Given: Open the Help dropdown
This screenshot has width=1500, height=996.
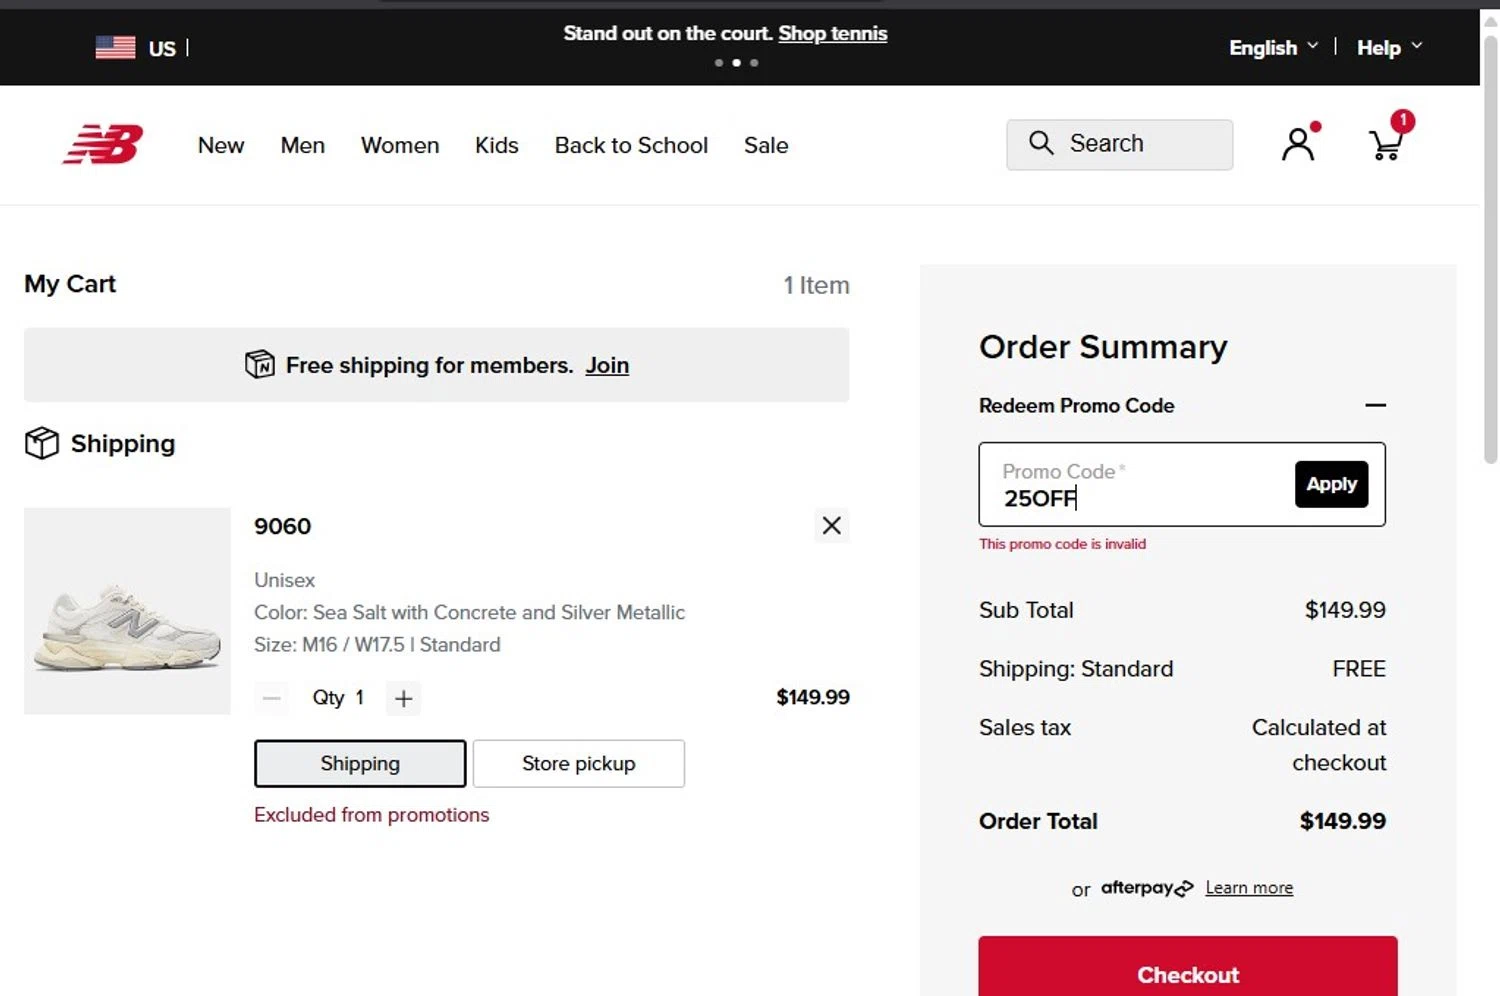Looking at the screenshot, I should (1389, 47).
